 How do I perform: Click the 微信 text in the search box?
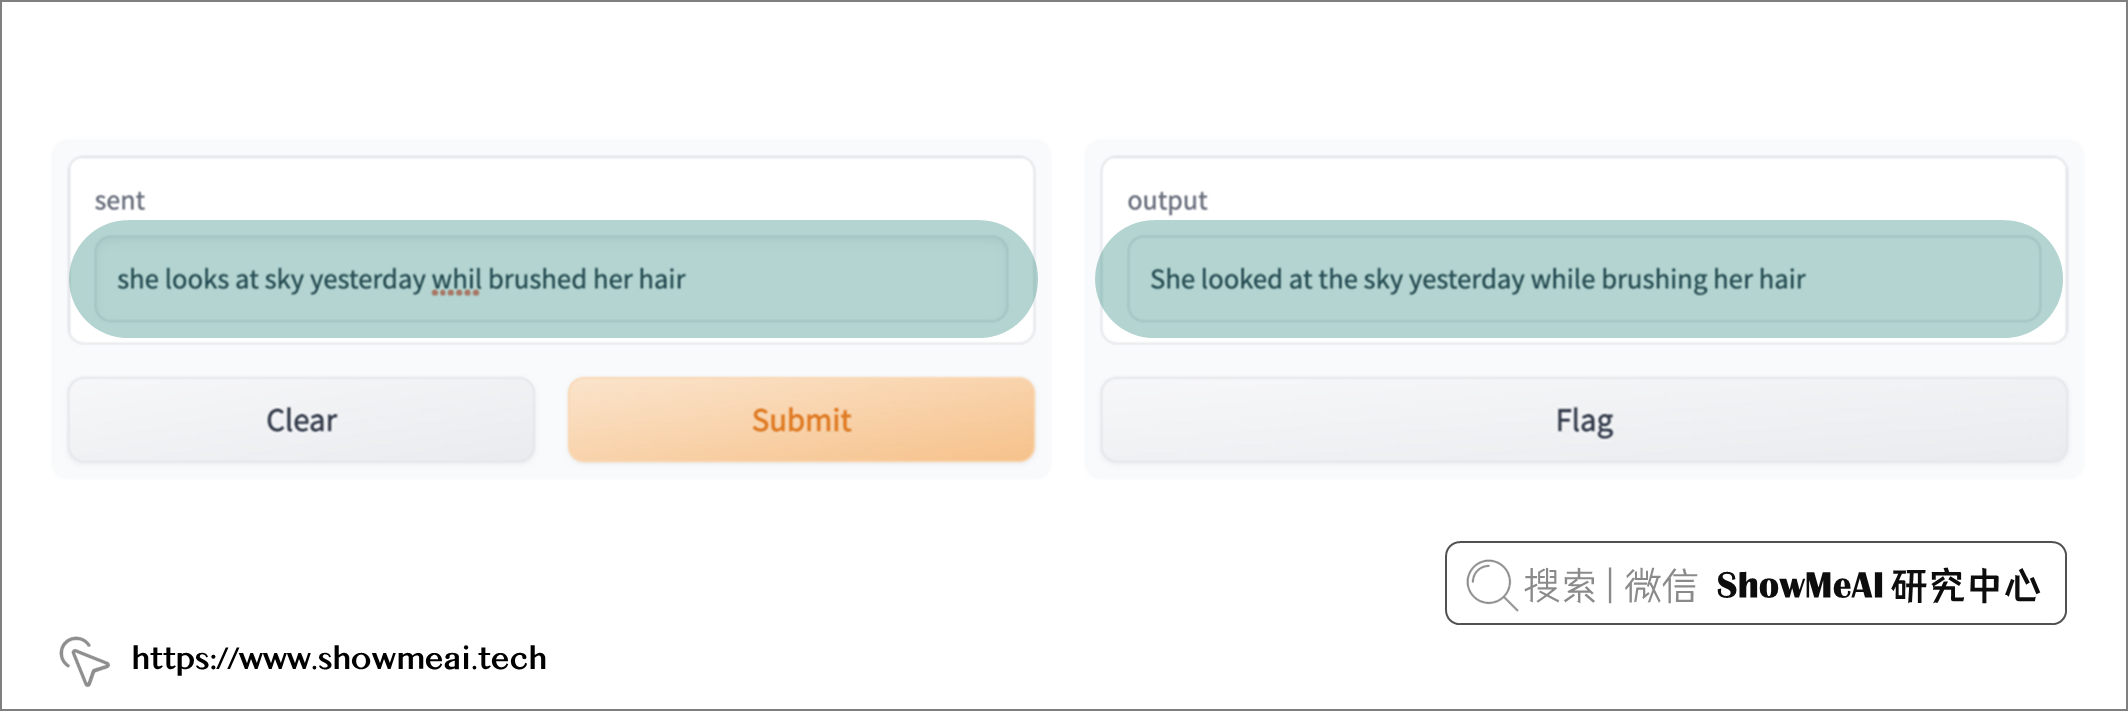1660,585
